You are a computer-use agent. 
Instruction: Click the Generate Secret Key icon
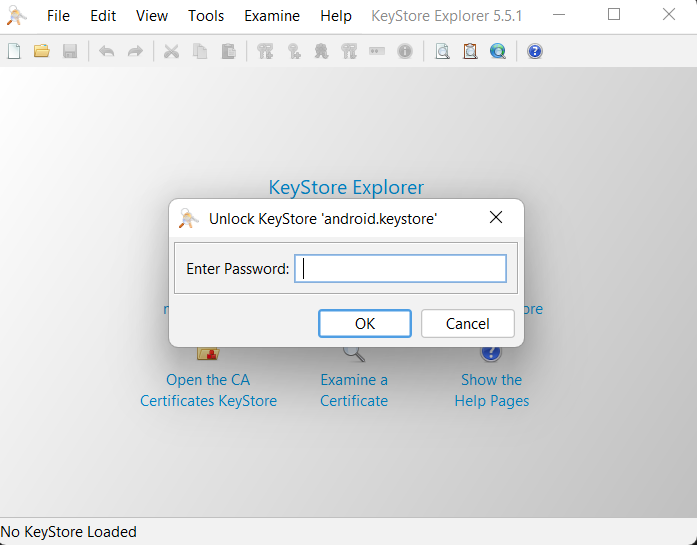pyautogui.click(x=293, y=51)
